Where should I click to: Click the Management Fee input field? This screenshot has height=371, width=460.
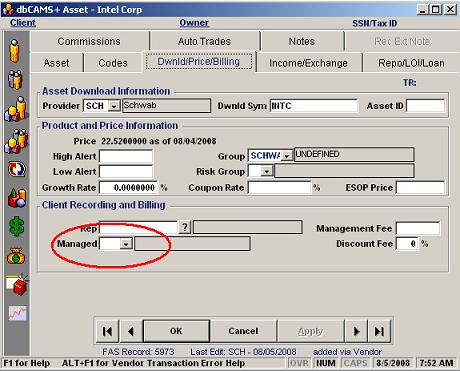pyautogui.click(x=418, y=228)
